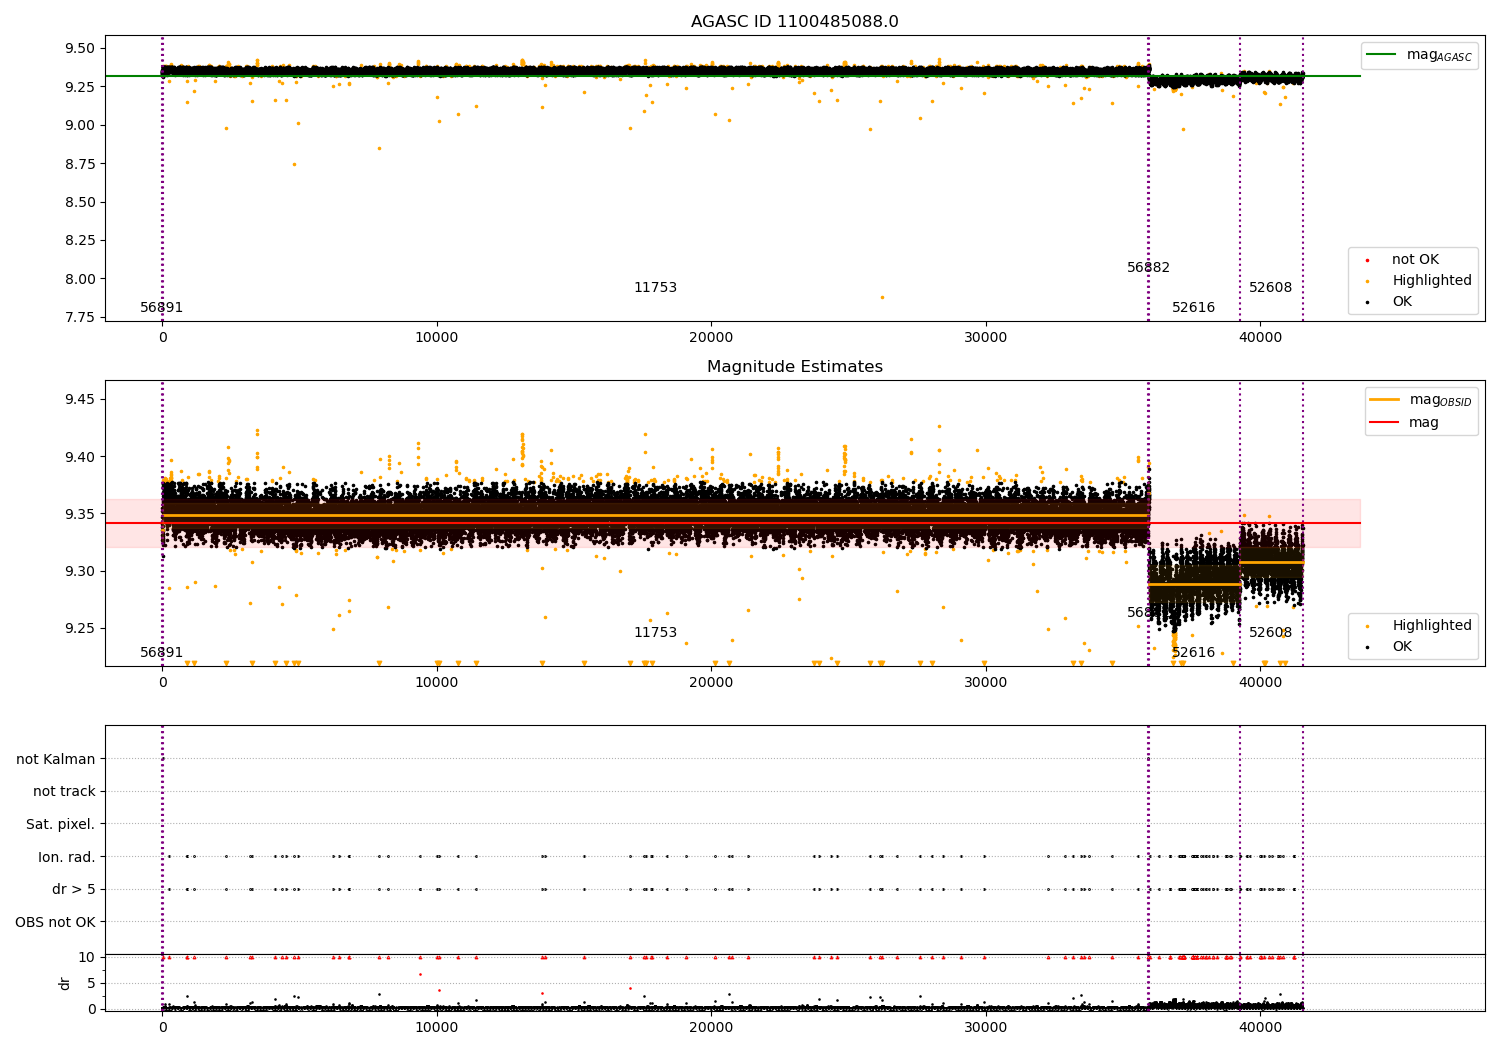The image size is (1500, 1050).
Task: Click '52616' label in the Magnitude Estimates plot
Action: pos(1193,653)
